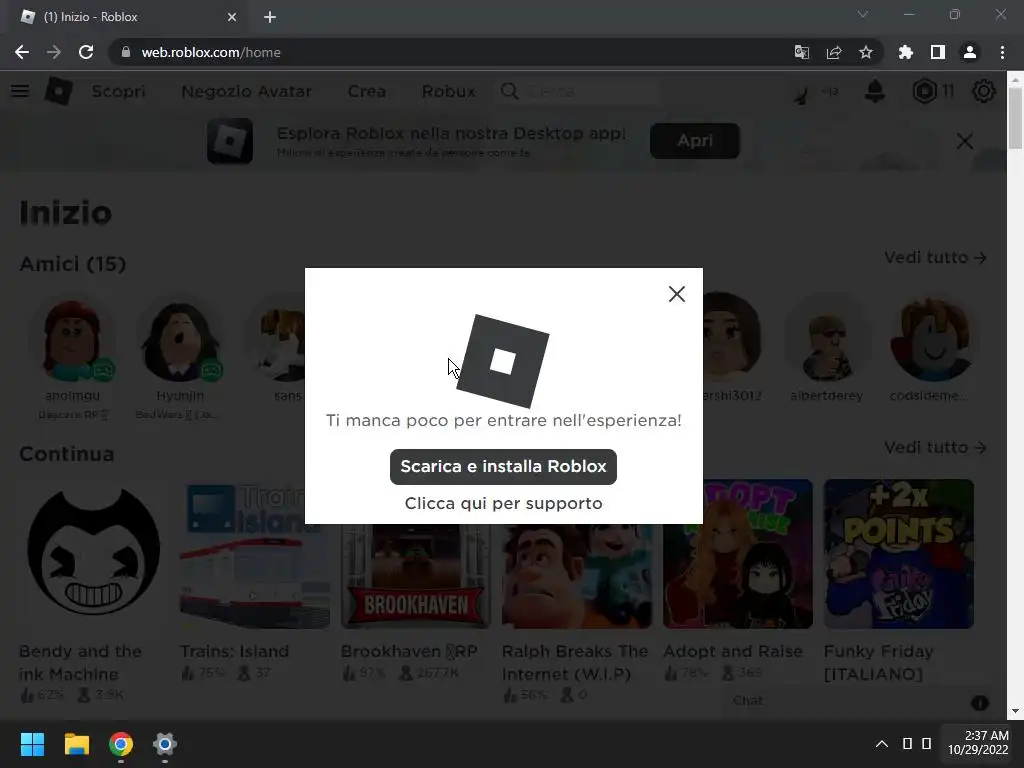Screen dimensions: 1024x768
Task: Click Apri desktop app button
Action: pos(695,140)
